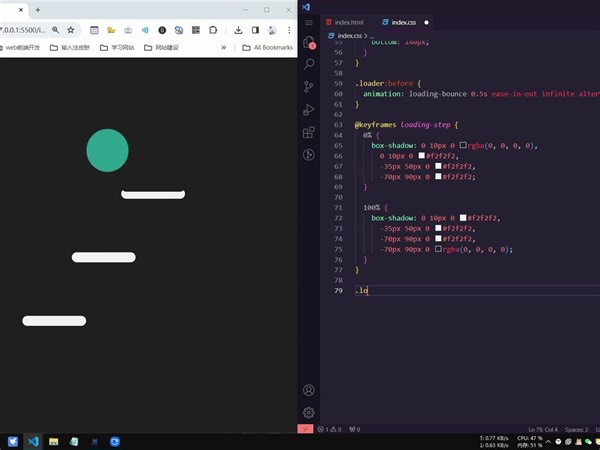The height and width of the screenshot is (450, 600).
Task: Open the 网站建设 bookmark folder
Action: 161,47
